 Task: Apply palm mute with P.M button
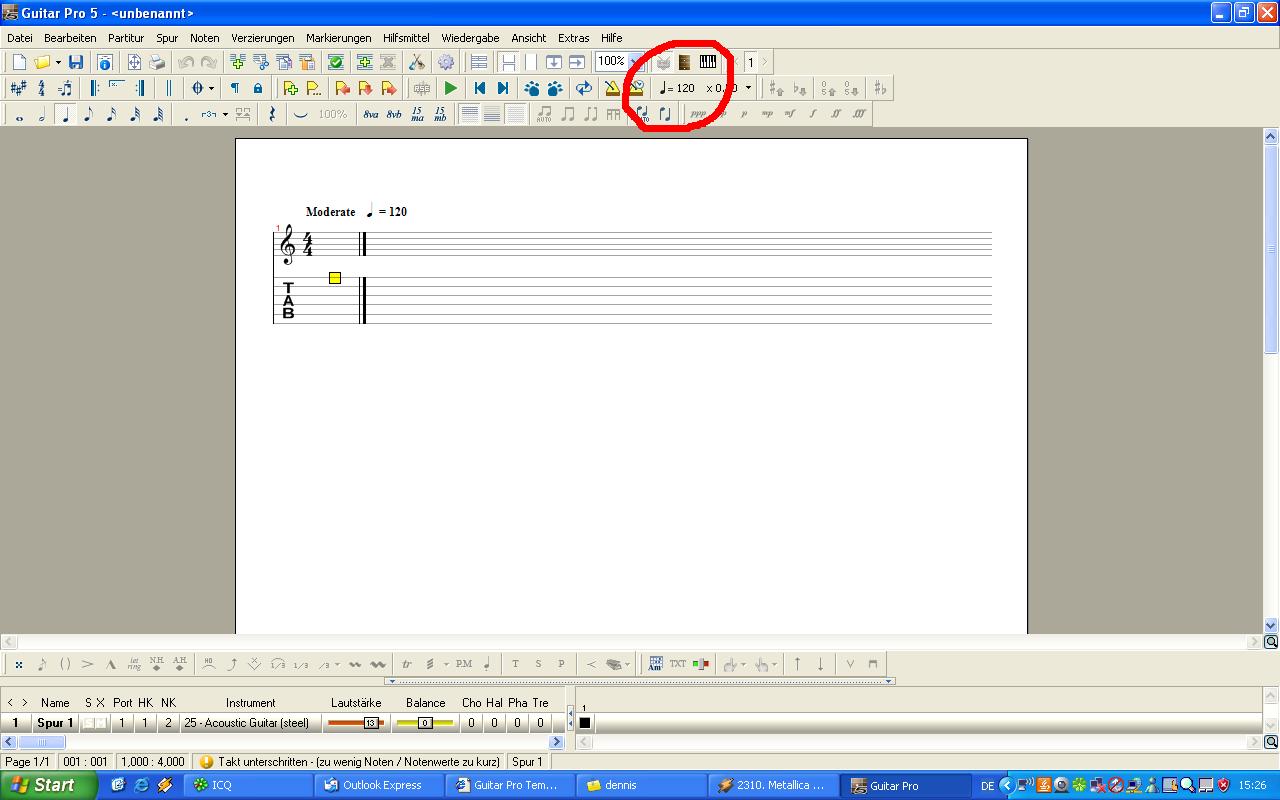point(464,664)
